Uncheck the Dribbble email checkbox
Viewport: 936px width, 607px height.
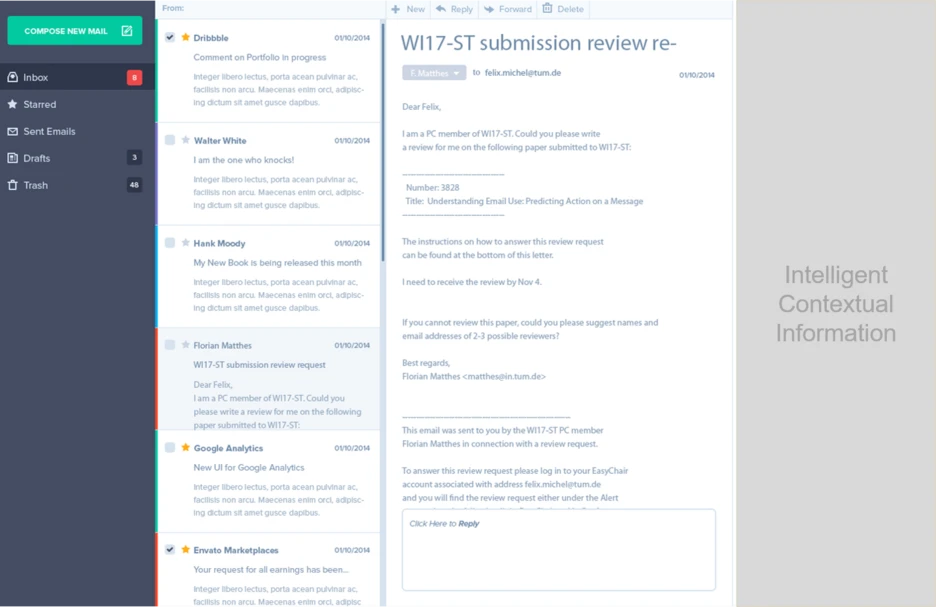coord(170,37)
